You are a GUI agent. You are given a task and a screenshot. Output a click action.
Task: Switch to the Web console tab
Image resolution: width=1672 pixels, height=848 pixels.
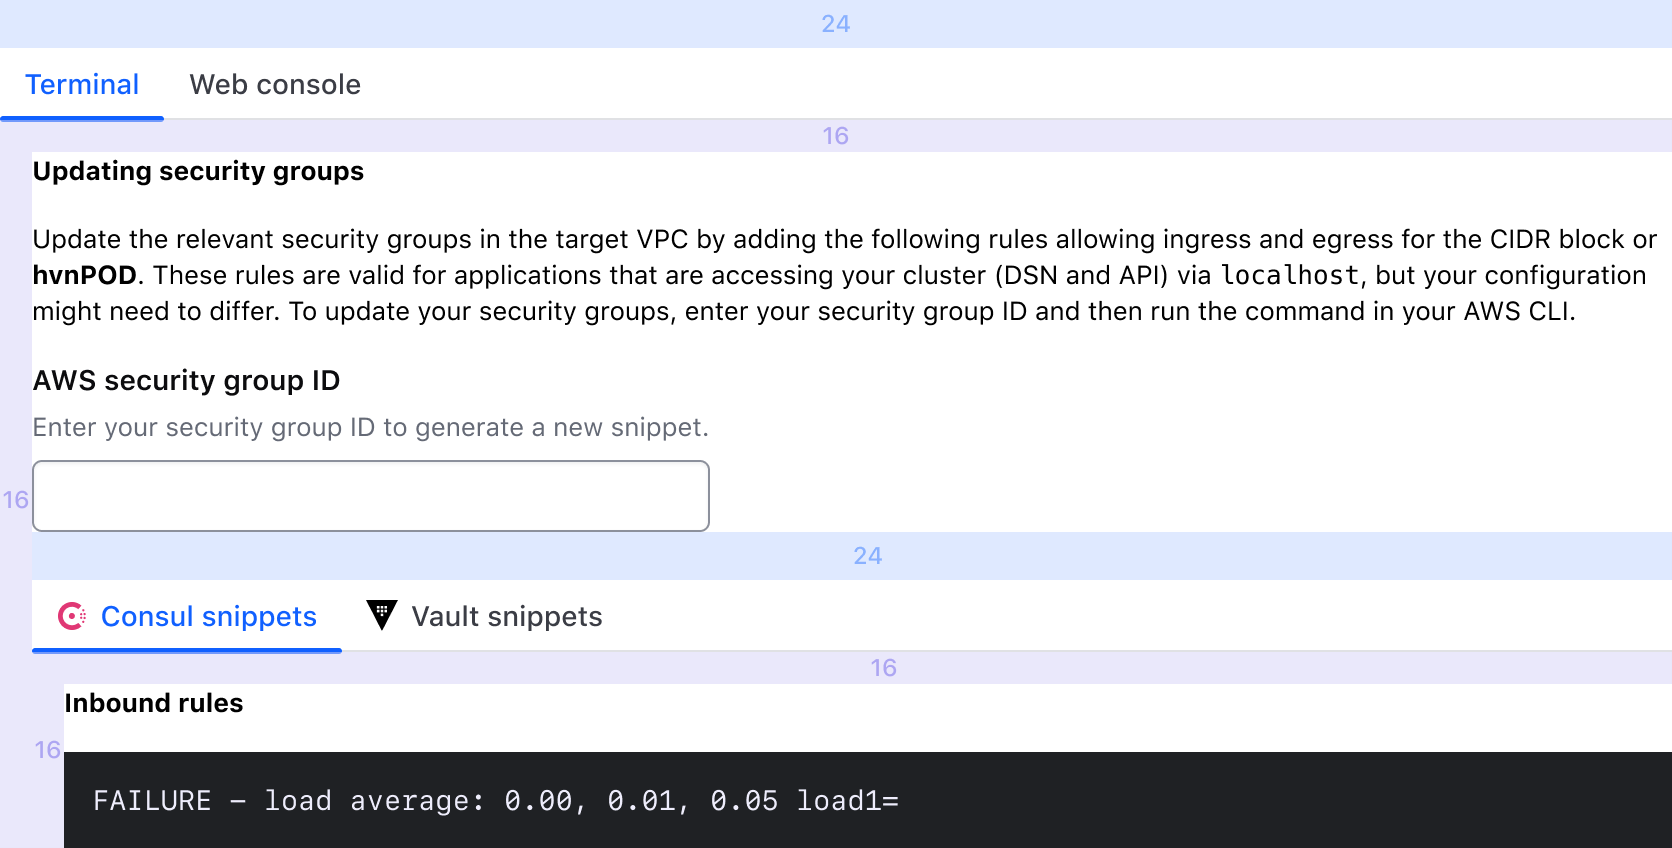point(274,84)
